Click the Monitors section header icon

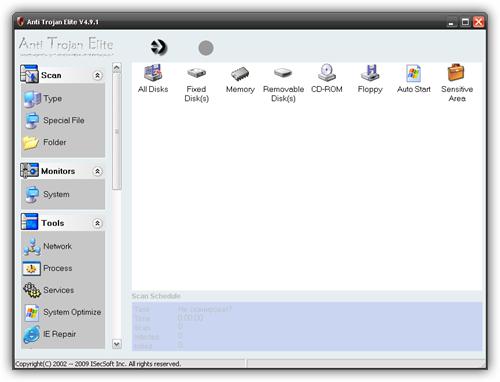click(29, 170)
